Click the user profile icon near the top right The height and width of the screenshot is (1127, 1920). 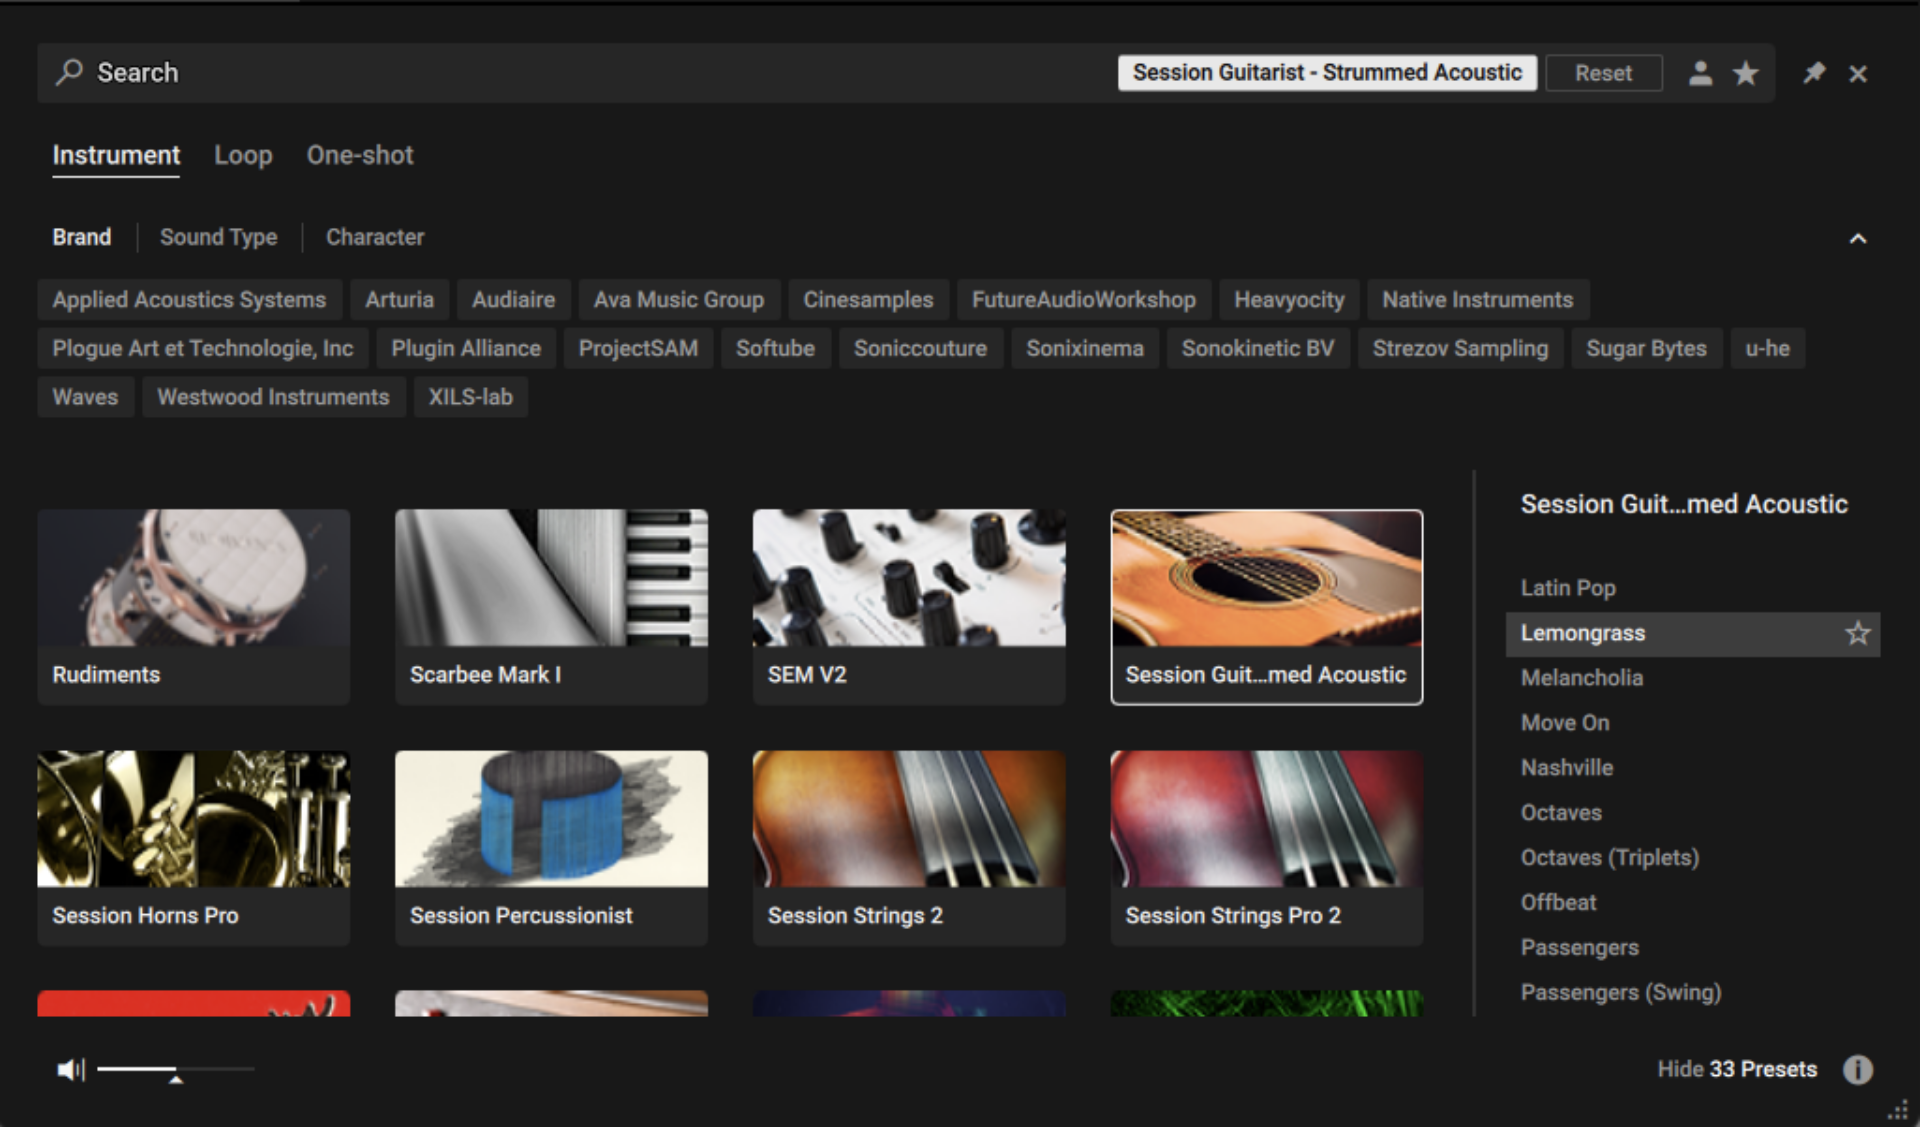click(1700, 73)
